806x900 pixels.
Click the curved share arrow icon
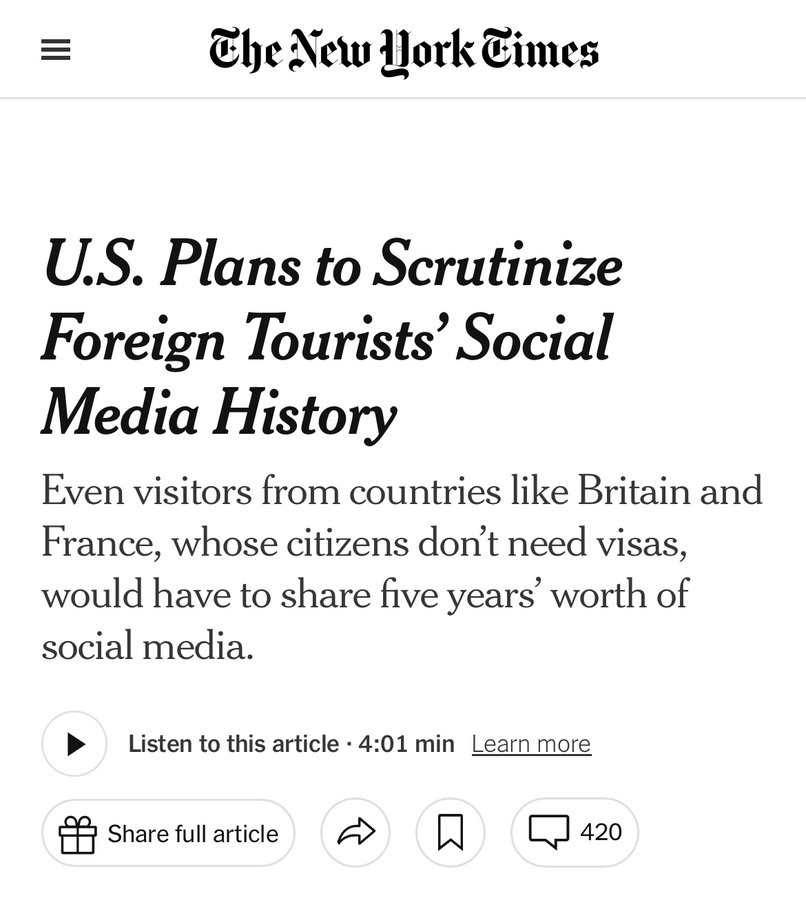point(355,832)
